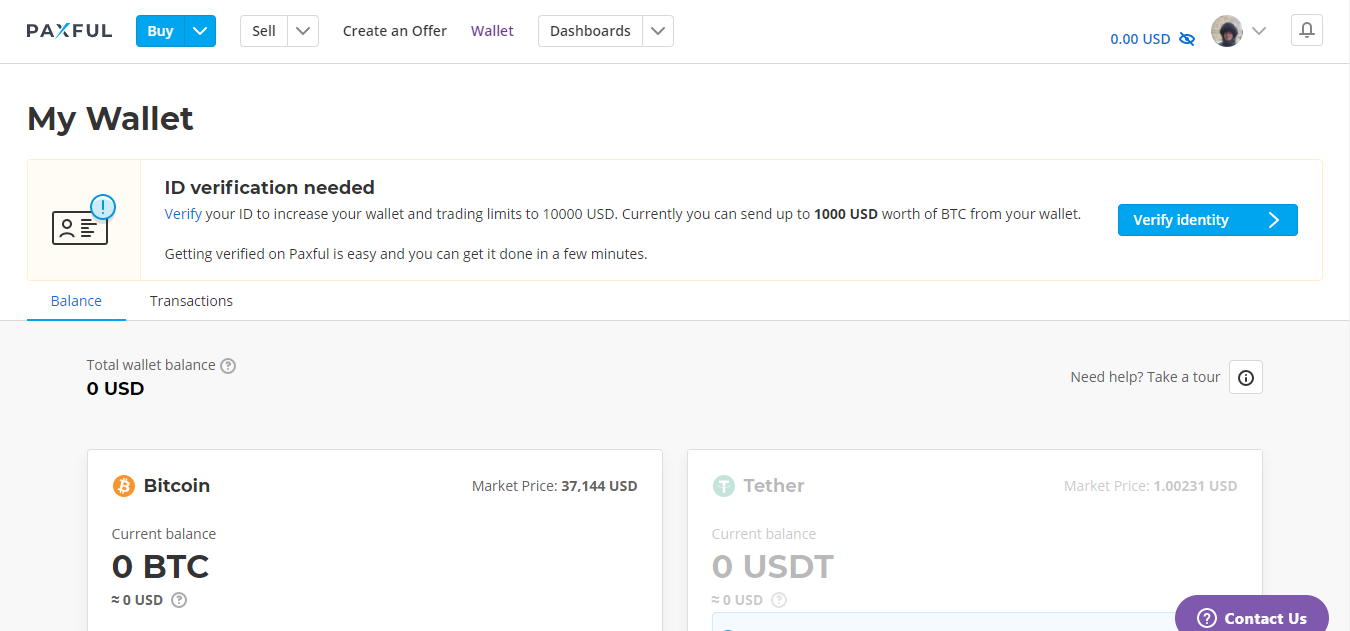Open Wallet in the top navigation
The image size is (1350, 631).
pos(492,31)
